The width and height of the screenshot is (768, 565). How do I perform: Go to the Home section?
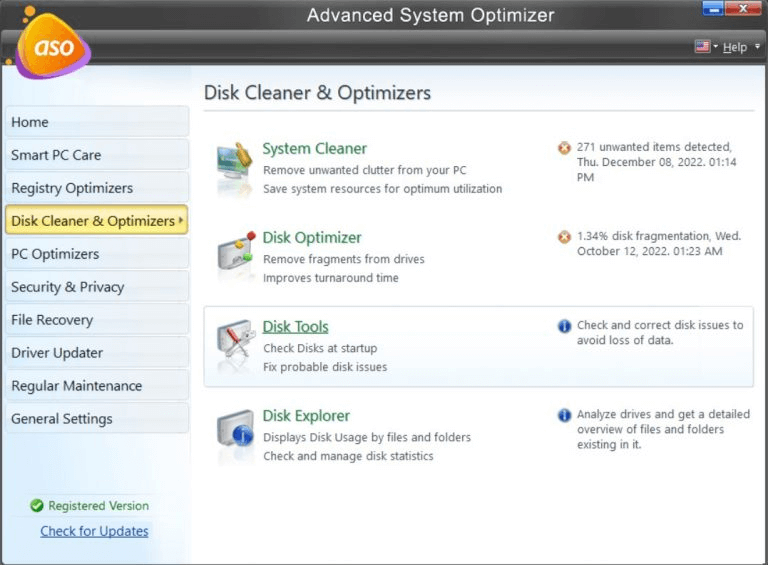pyautogui.click(x=96, y=122)
